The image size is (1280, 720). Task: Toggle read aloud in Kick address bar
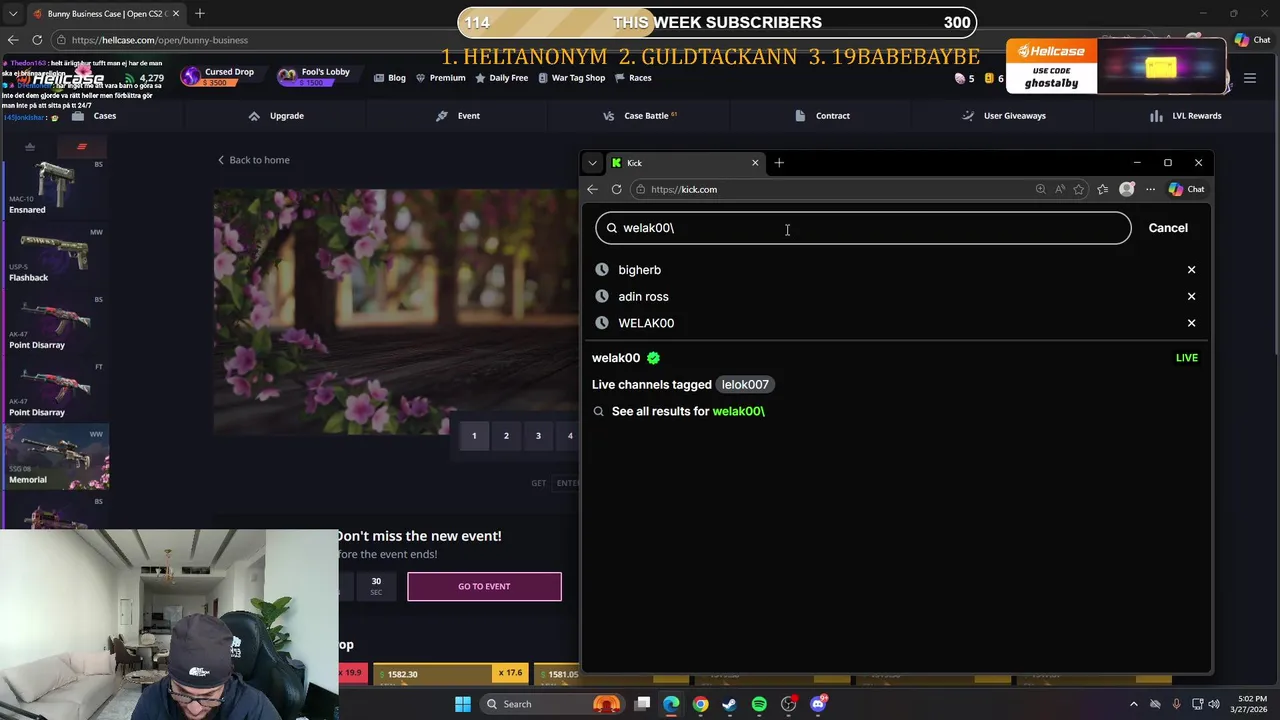tap(1059, 189)
